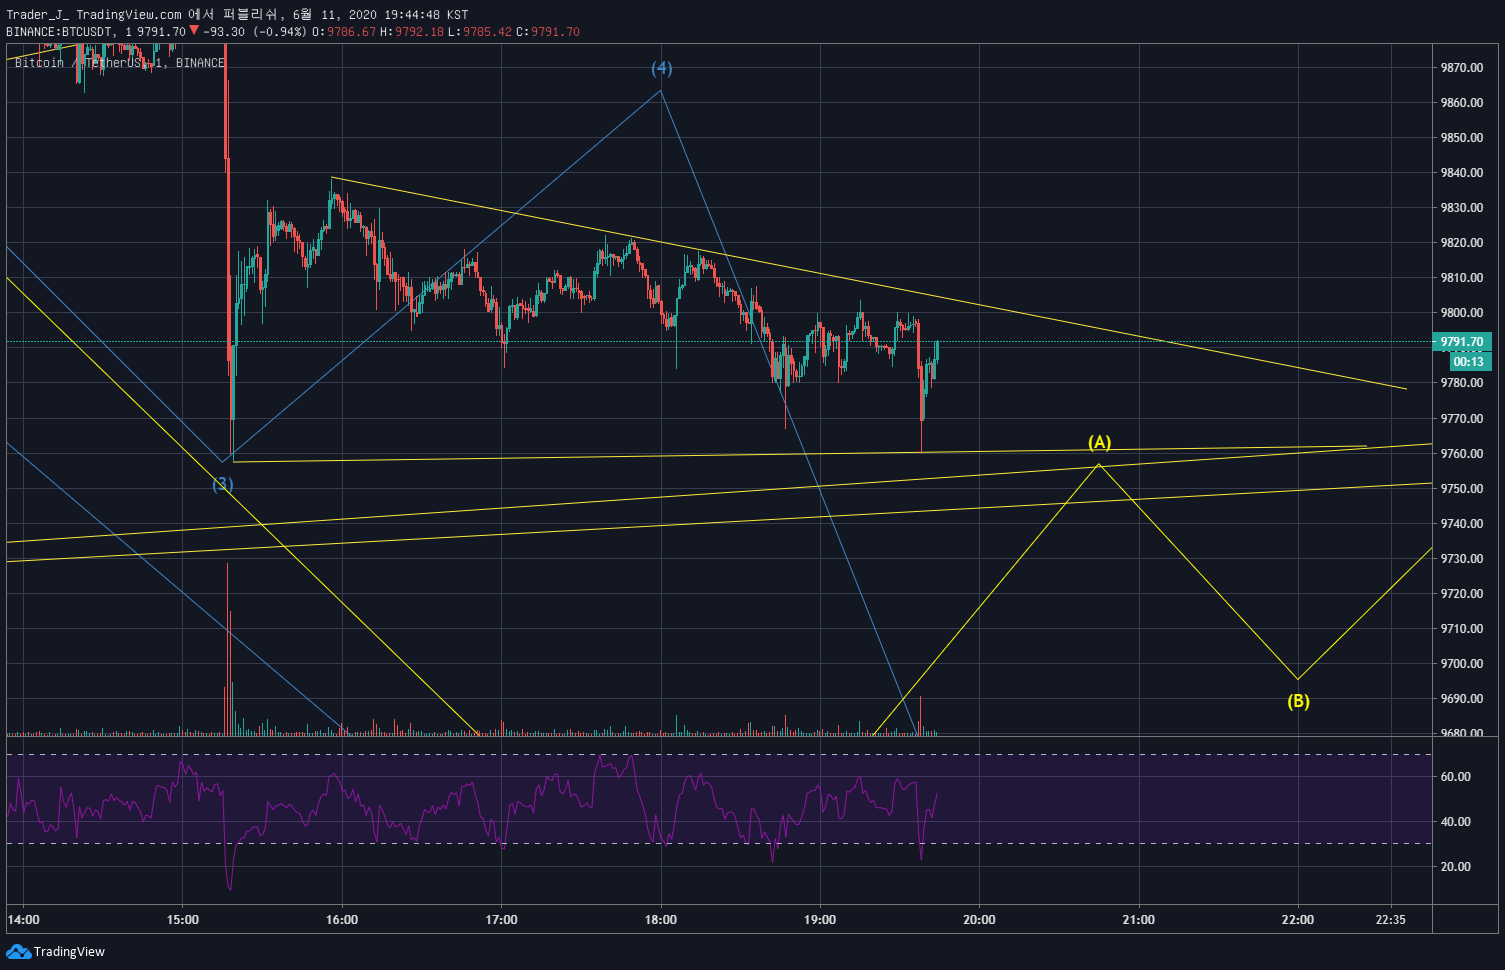The height and width of the screenshot is (970, 1505).
Task: Click the -93.30 price change value
Action: tap(224, 32)
